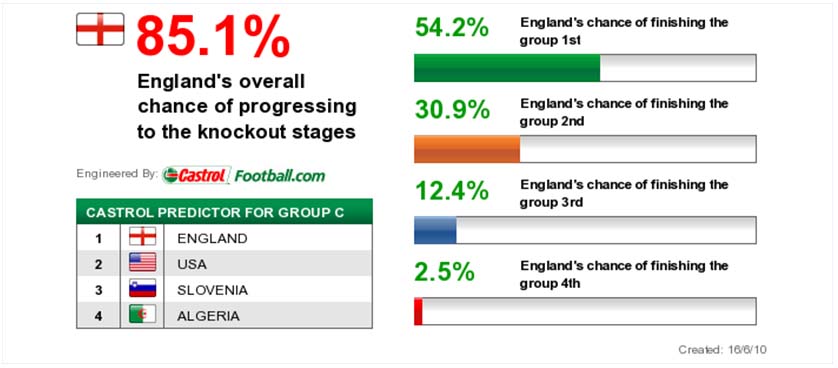Click the Algeria flag icon
The image size is (838, 368).
click(x=143, y=315)
